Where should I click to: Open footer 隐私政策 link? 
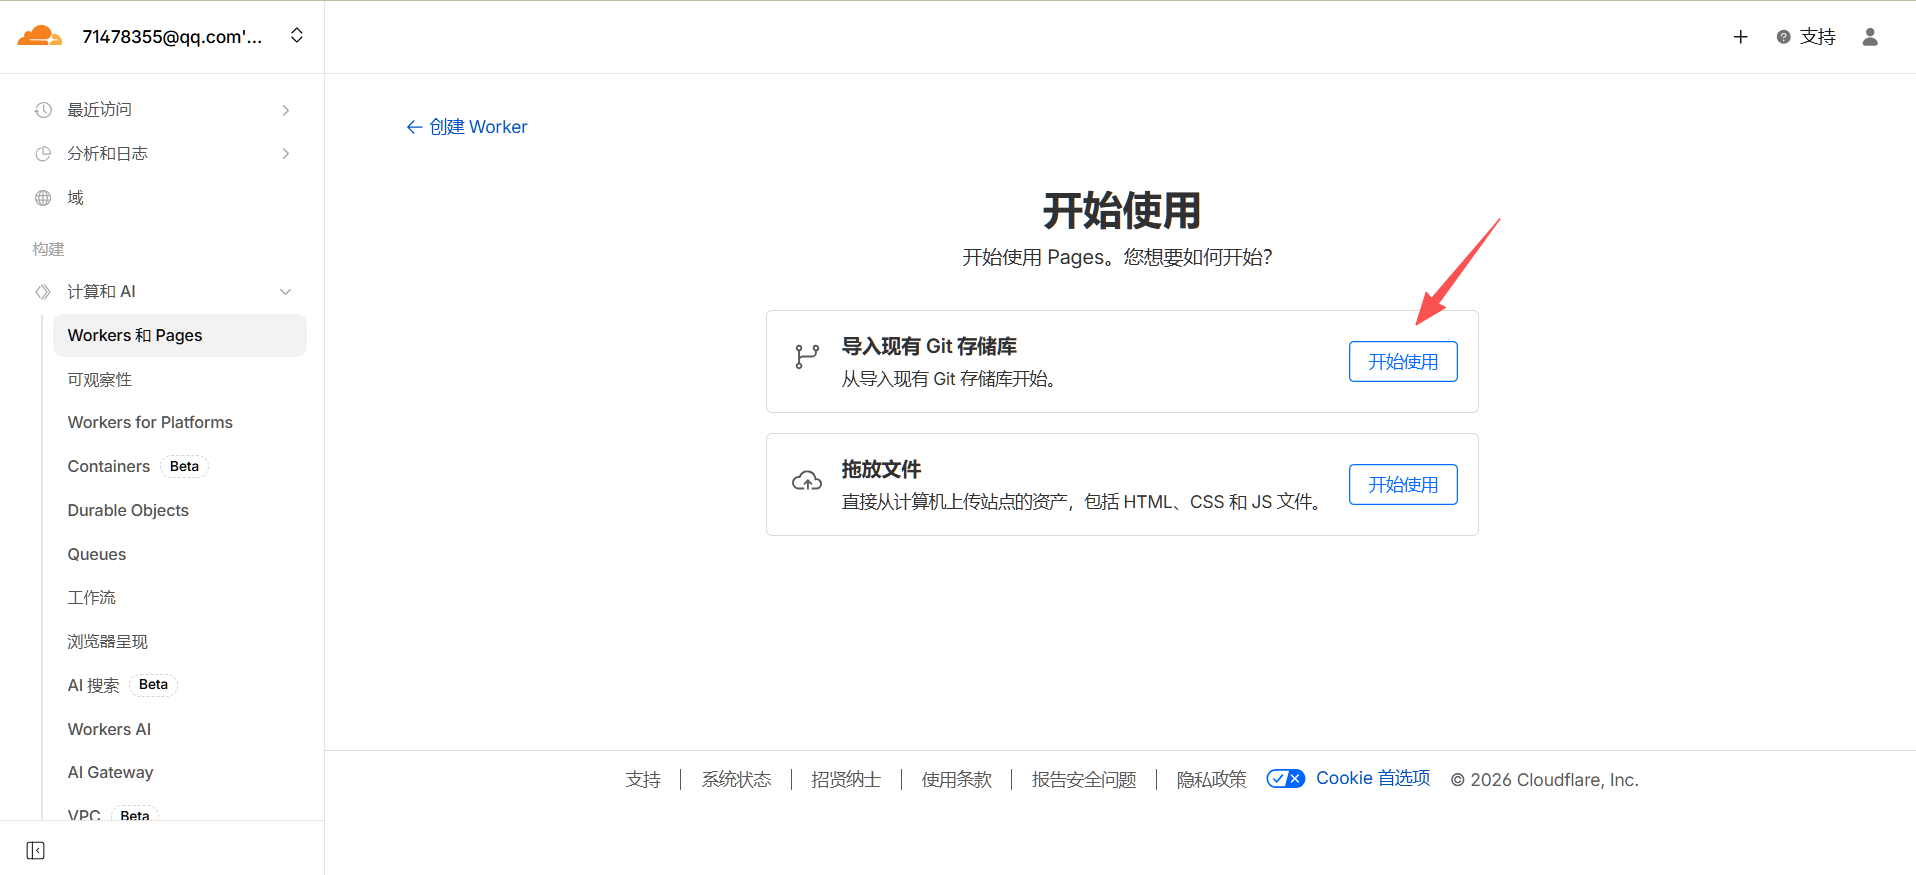1212,780
